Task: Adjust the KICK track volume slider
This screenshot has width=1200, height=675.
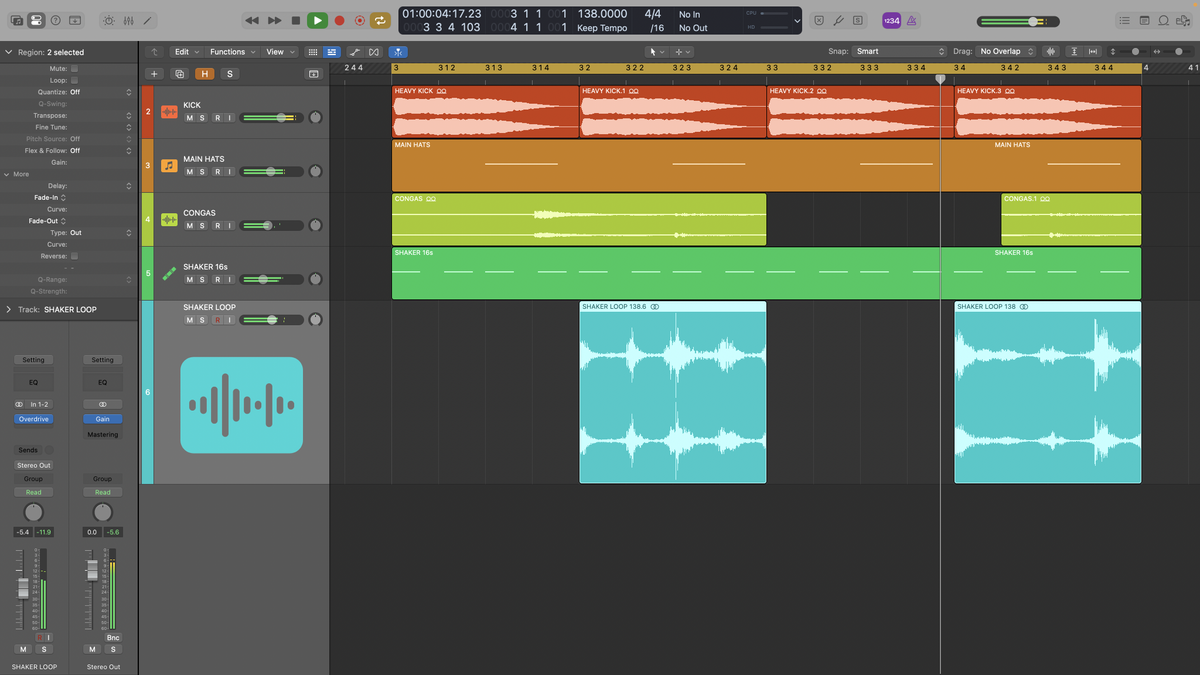Action: pos(271,118)
